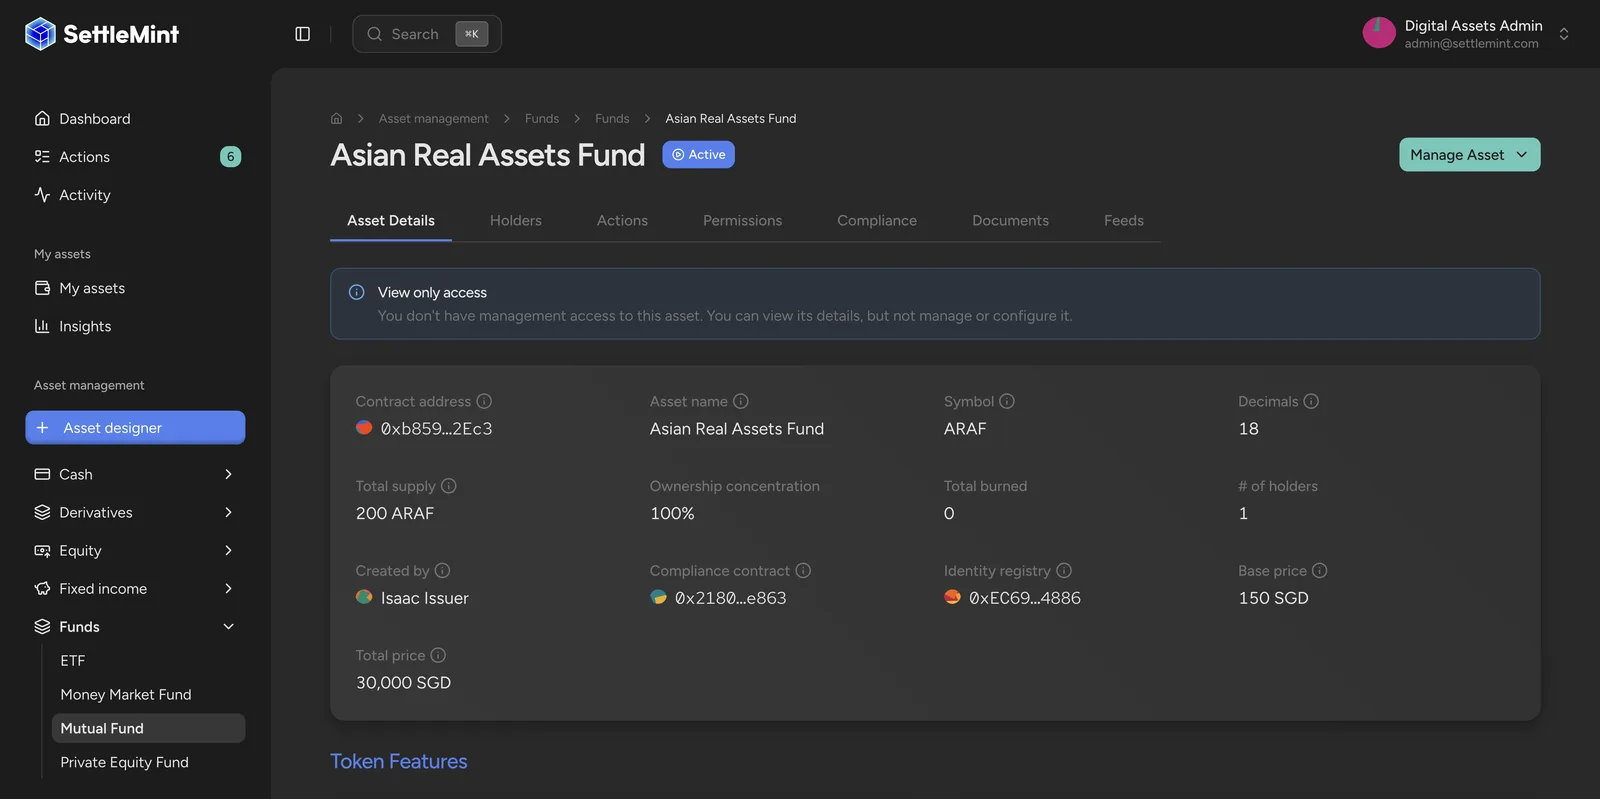This screenshot has width=1600, height=799.
Task: Open the account switcher chevron
Action: (1564, 34)
